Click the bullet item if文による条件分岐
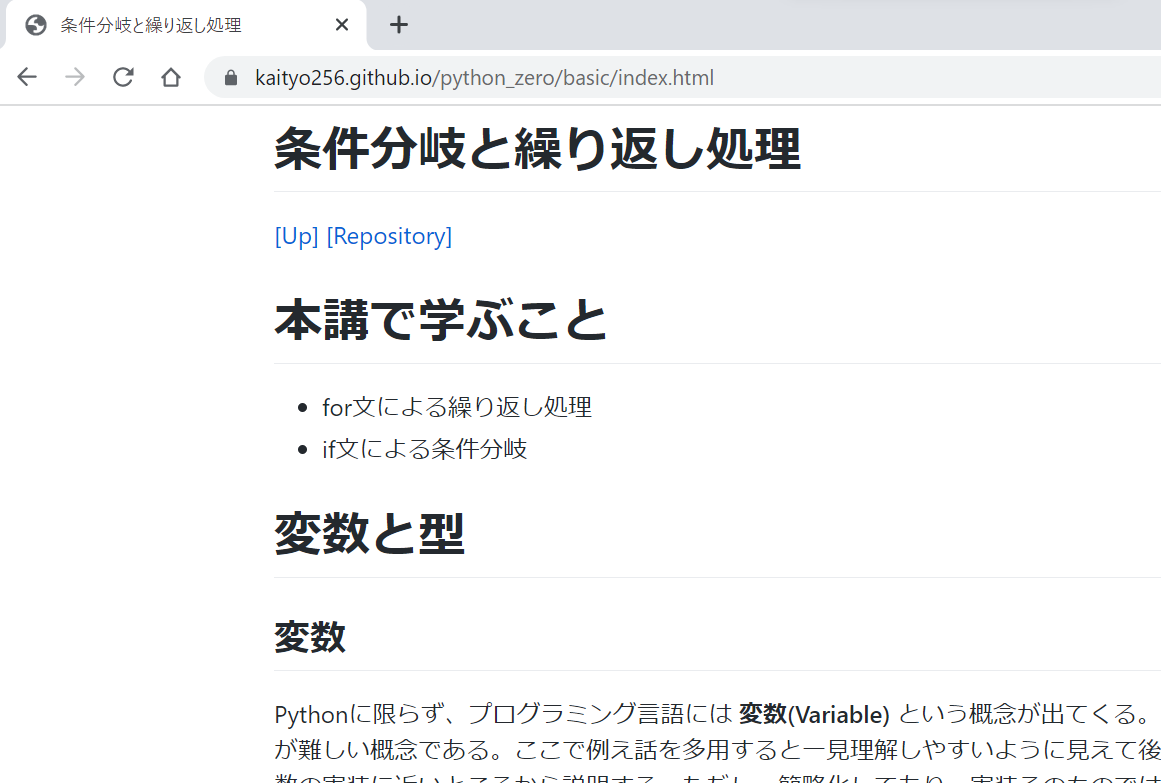The height and width of the screenshot is (783, 1161). (424, 449)
